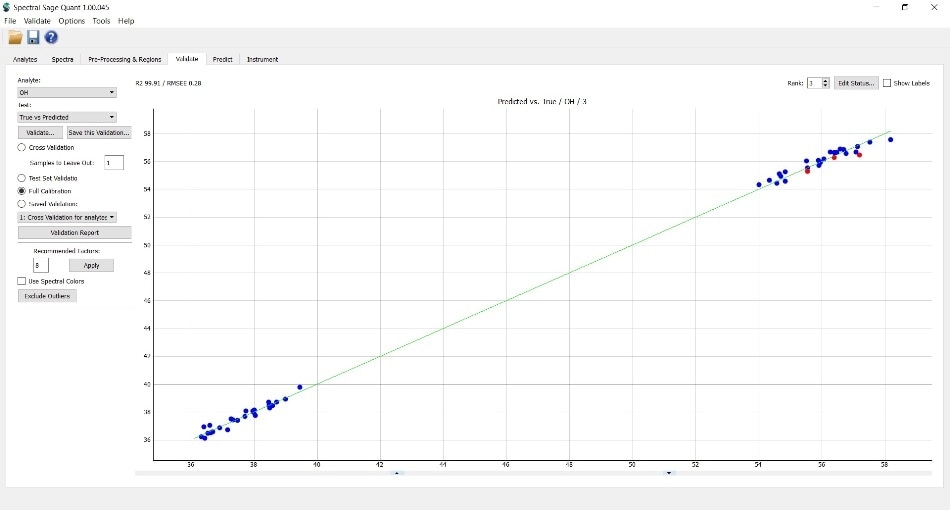Enable the Show Labels checkbox
This screenshot has width=950, height=510.
coord(887,83)
